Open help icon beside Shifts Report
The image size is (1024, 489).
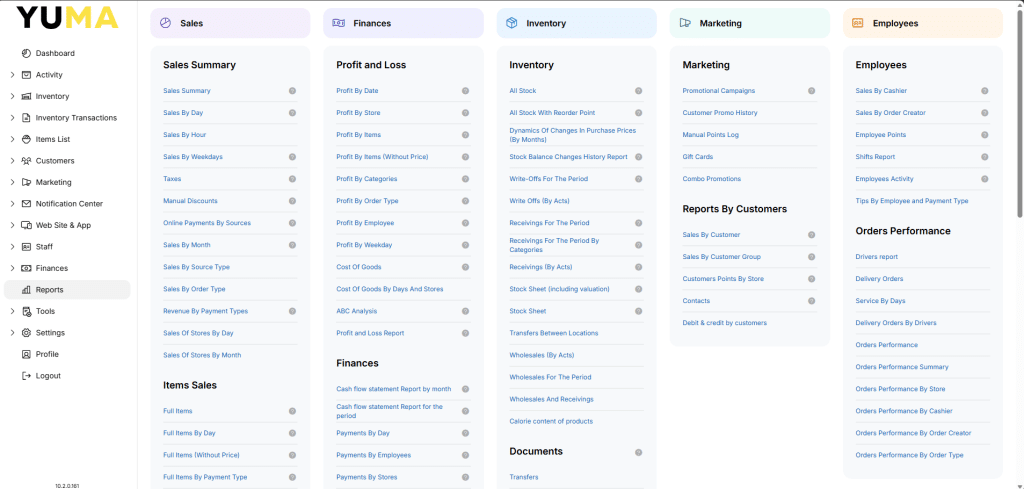pyautogui.click(x=985, y=157)
